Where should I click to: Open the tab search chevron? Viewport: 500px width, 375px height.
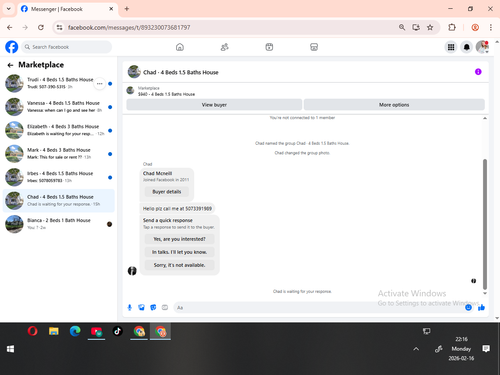point(9,9)
